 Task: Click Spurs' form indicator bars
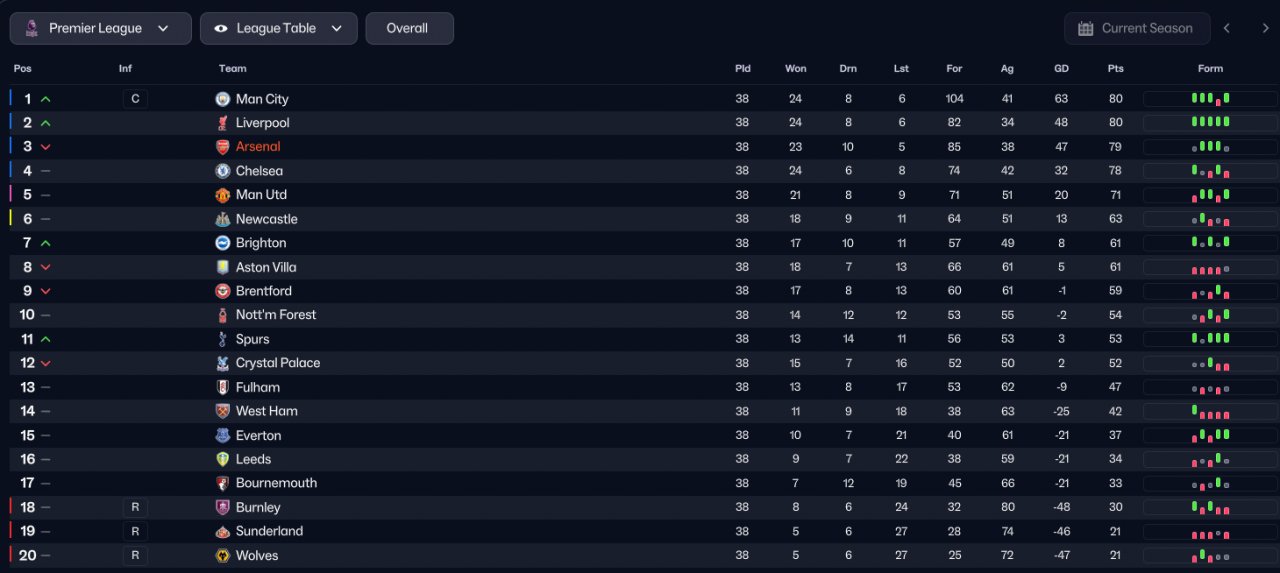tap(1210, 339)
